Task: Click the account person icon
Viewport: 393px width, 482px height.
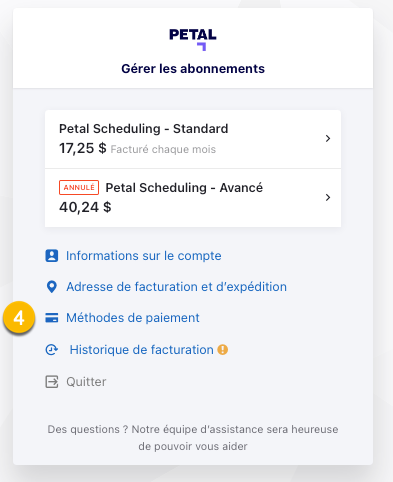Action: [52, 256]
